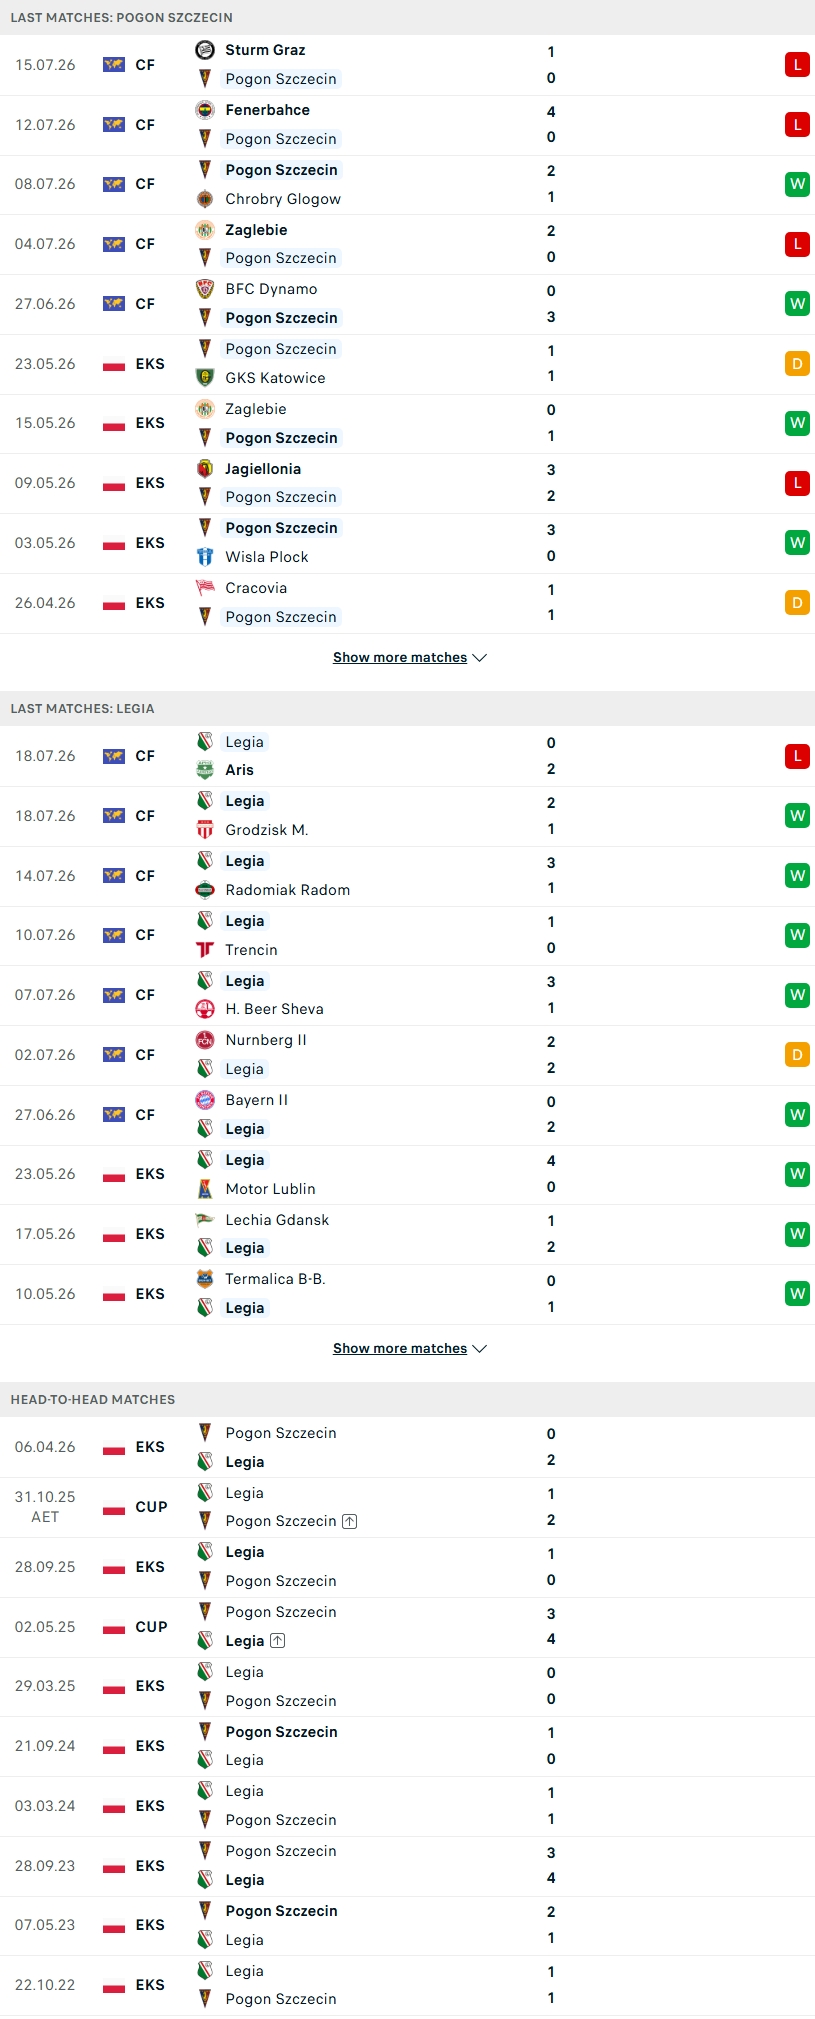
Task: Expand Show more matches under Legia section
Action: tap(409, 1349)
